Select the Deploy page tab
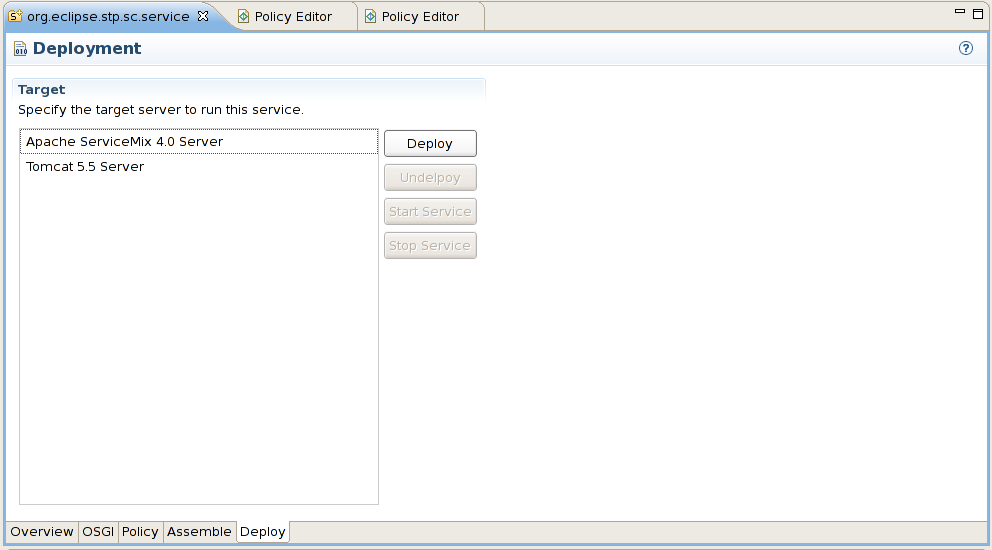 263,532
